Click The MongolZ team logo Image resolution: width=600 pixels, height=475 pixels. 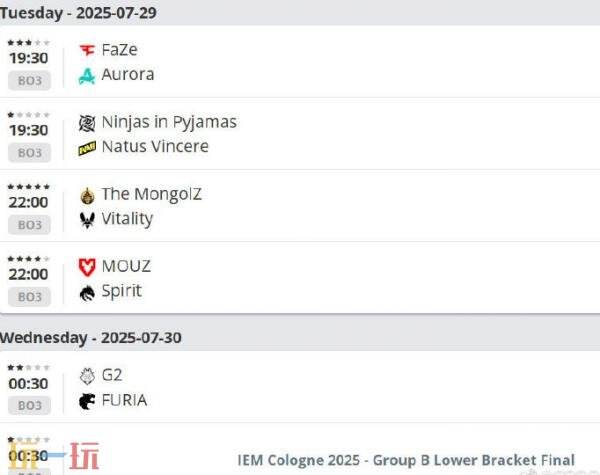[87, 196]
